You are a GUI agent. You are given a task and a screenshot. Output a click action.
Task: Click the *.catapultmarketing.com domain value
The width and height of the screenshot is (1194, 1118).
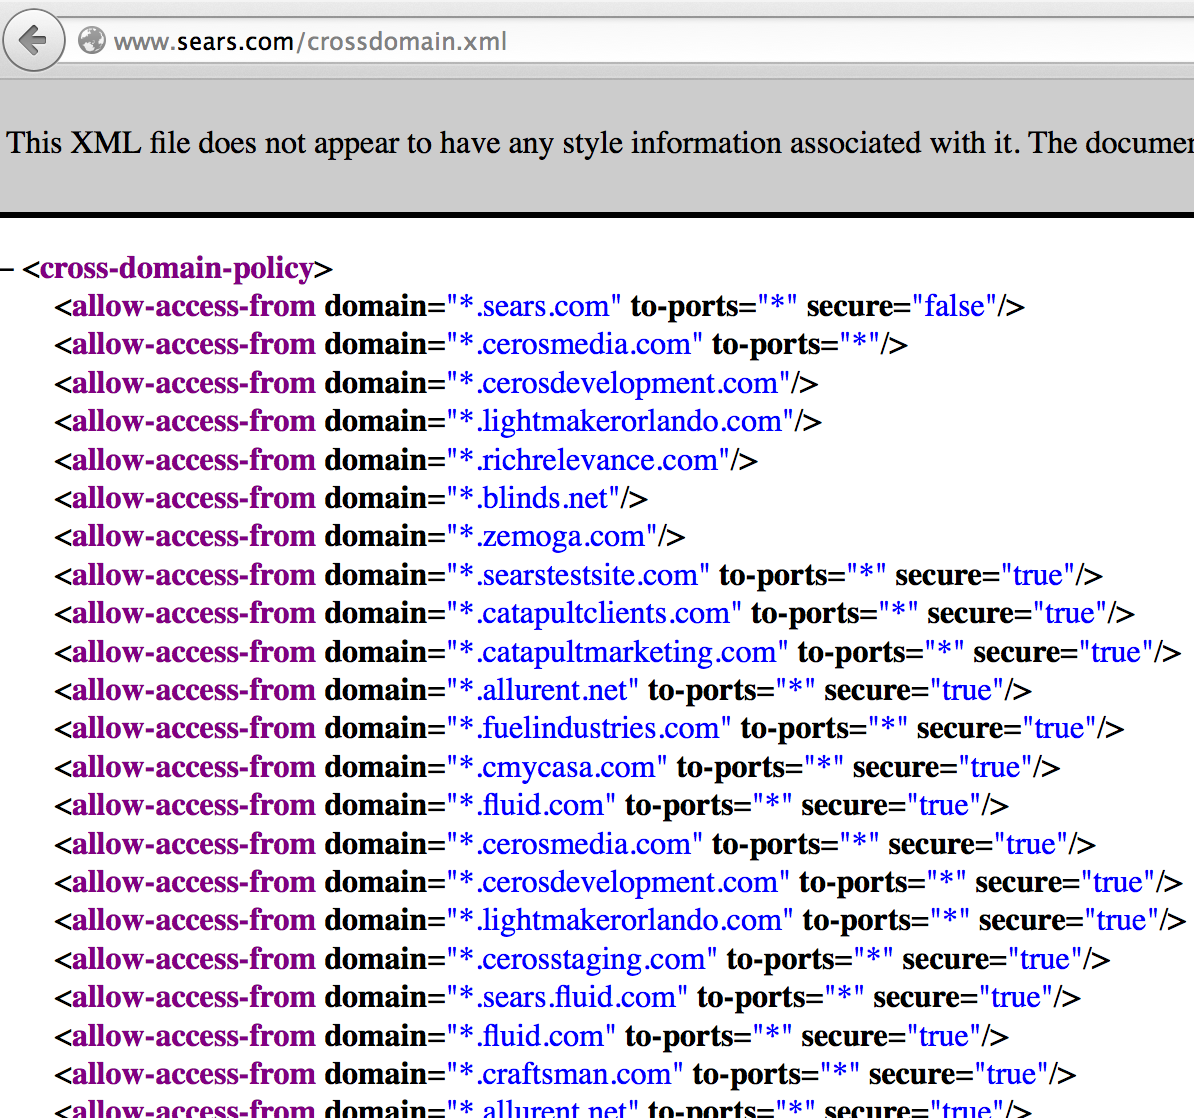617,652
